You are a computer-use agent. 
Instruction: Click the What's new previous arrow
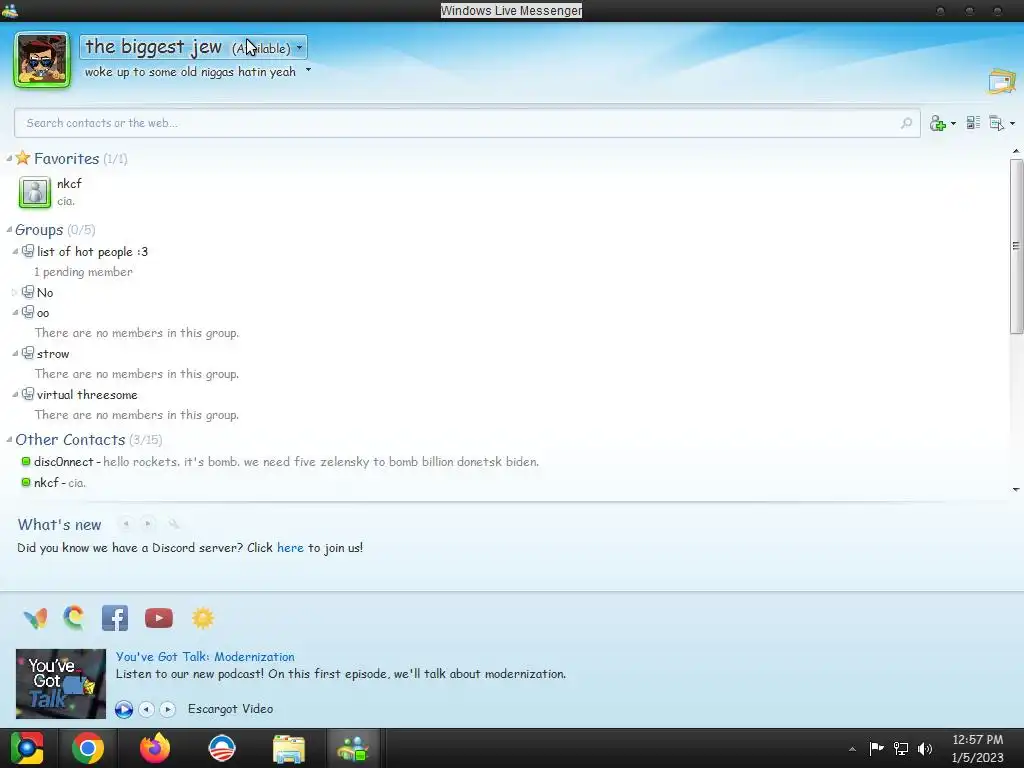125,524
